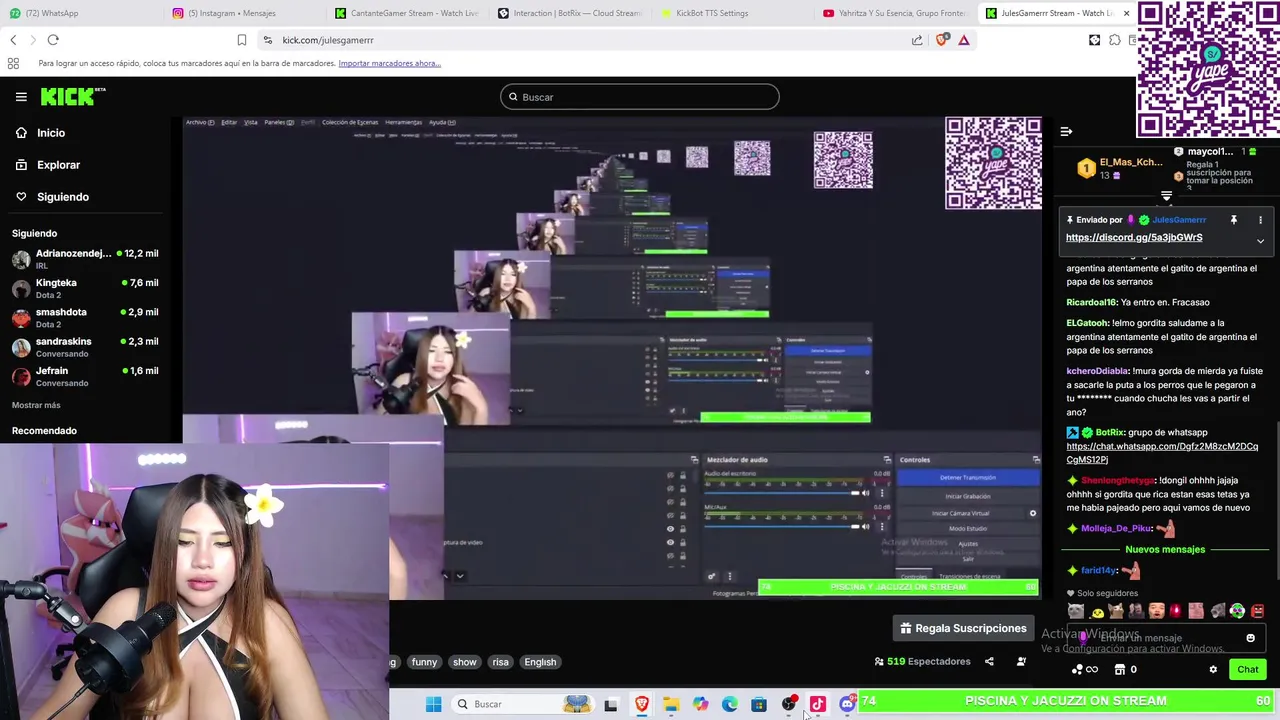Image resolution: width=1280 pixels, height=720 pixels.
Task: Open Windows Start menu
Action: tap(433, 704)
